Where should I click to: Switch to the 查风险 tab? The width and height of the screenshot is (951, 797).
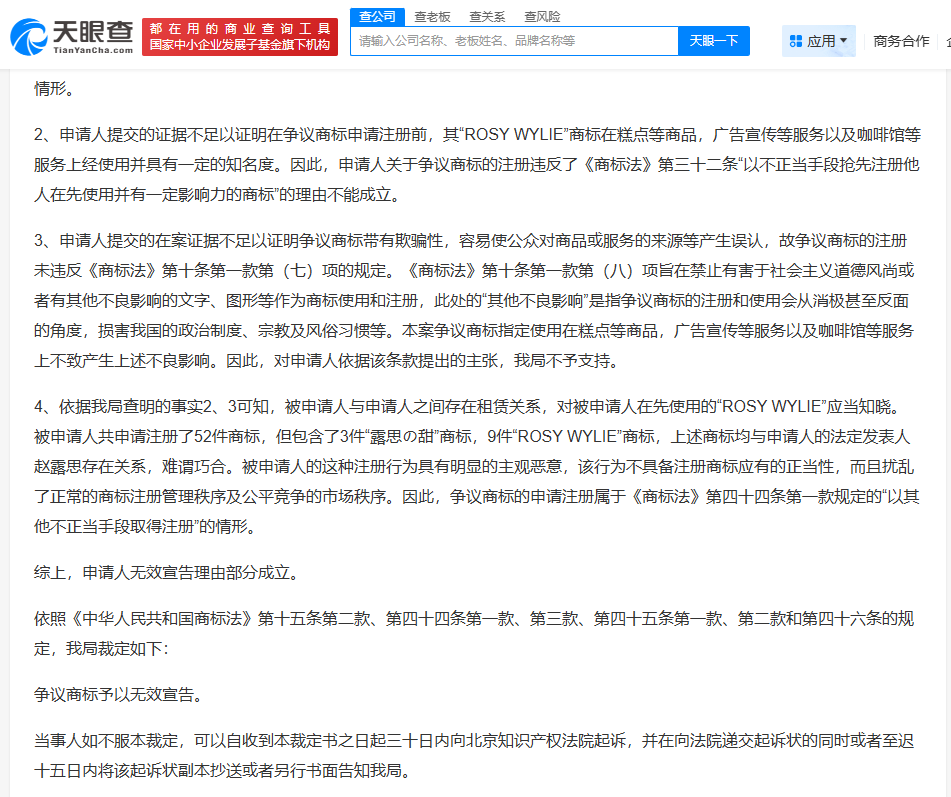point(542,17)
